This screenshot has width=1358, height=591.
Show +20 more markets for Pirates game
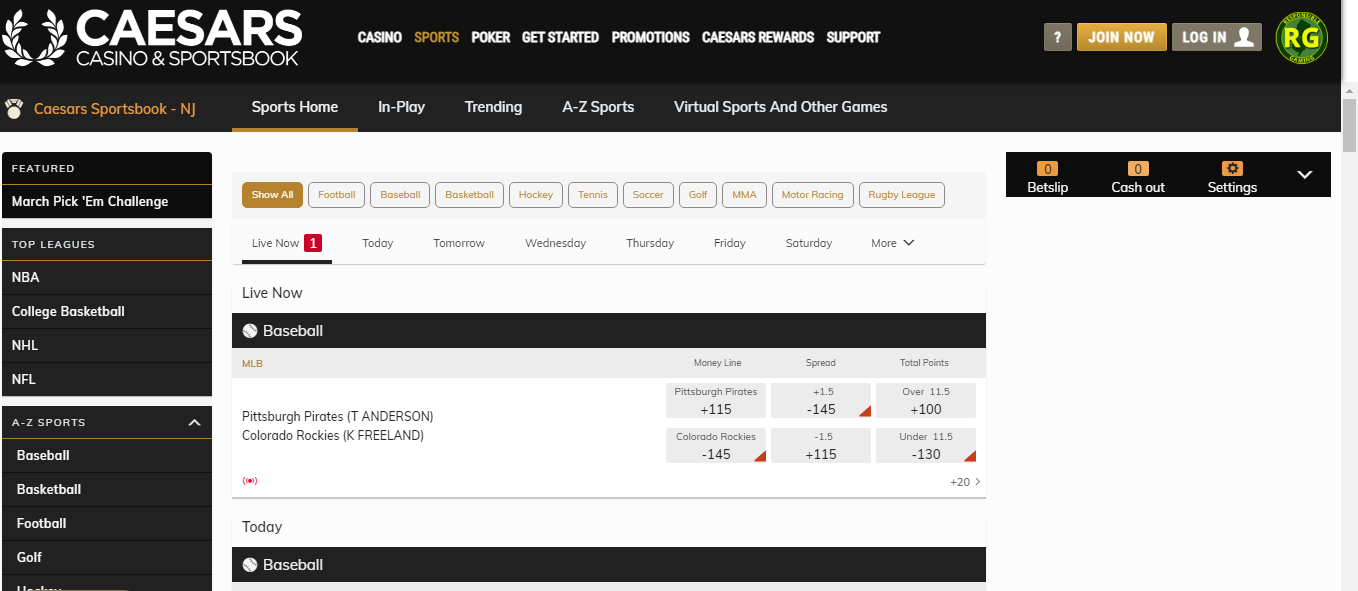(x=965, y=482)
